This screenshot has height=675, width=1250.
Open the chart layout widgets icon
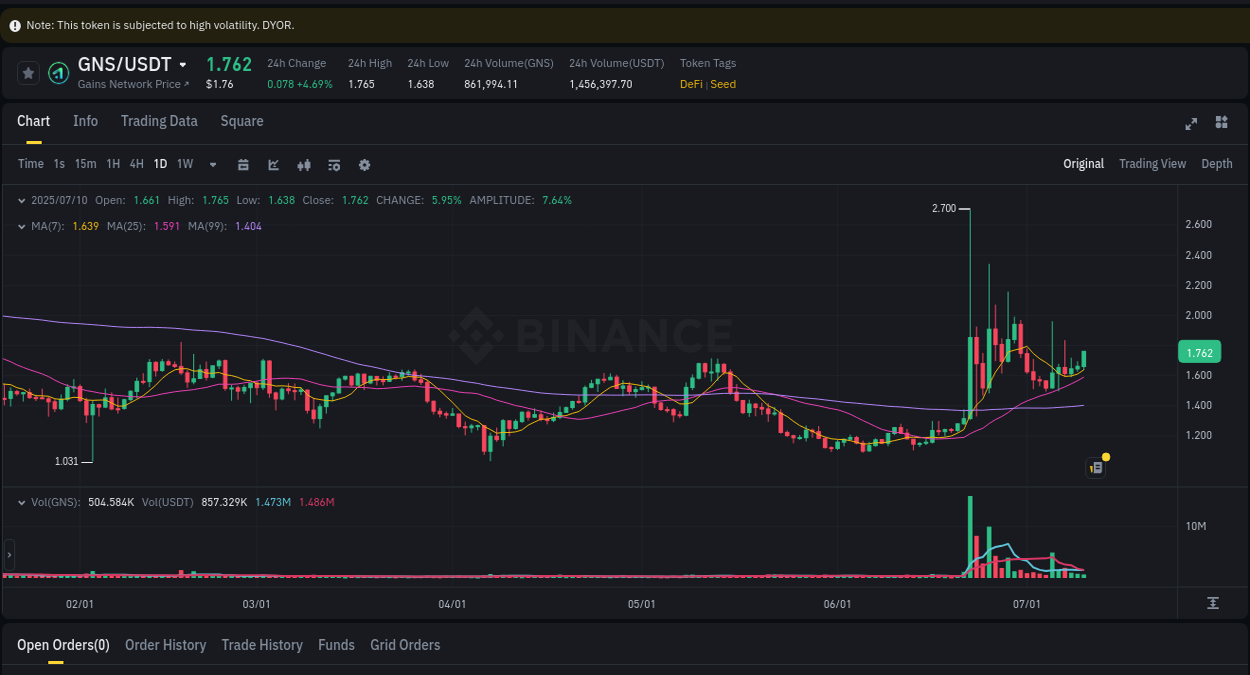point(1221,122)
